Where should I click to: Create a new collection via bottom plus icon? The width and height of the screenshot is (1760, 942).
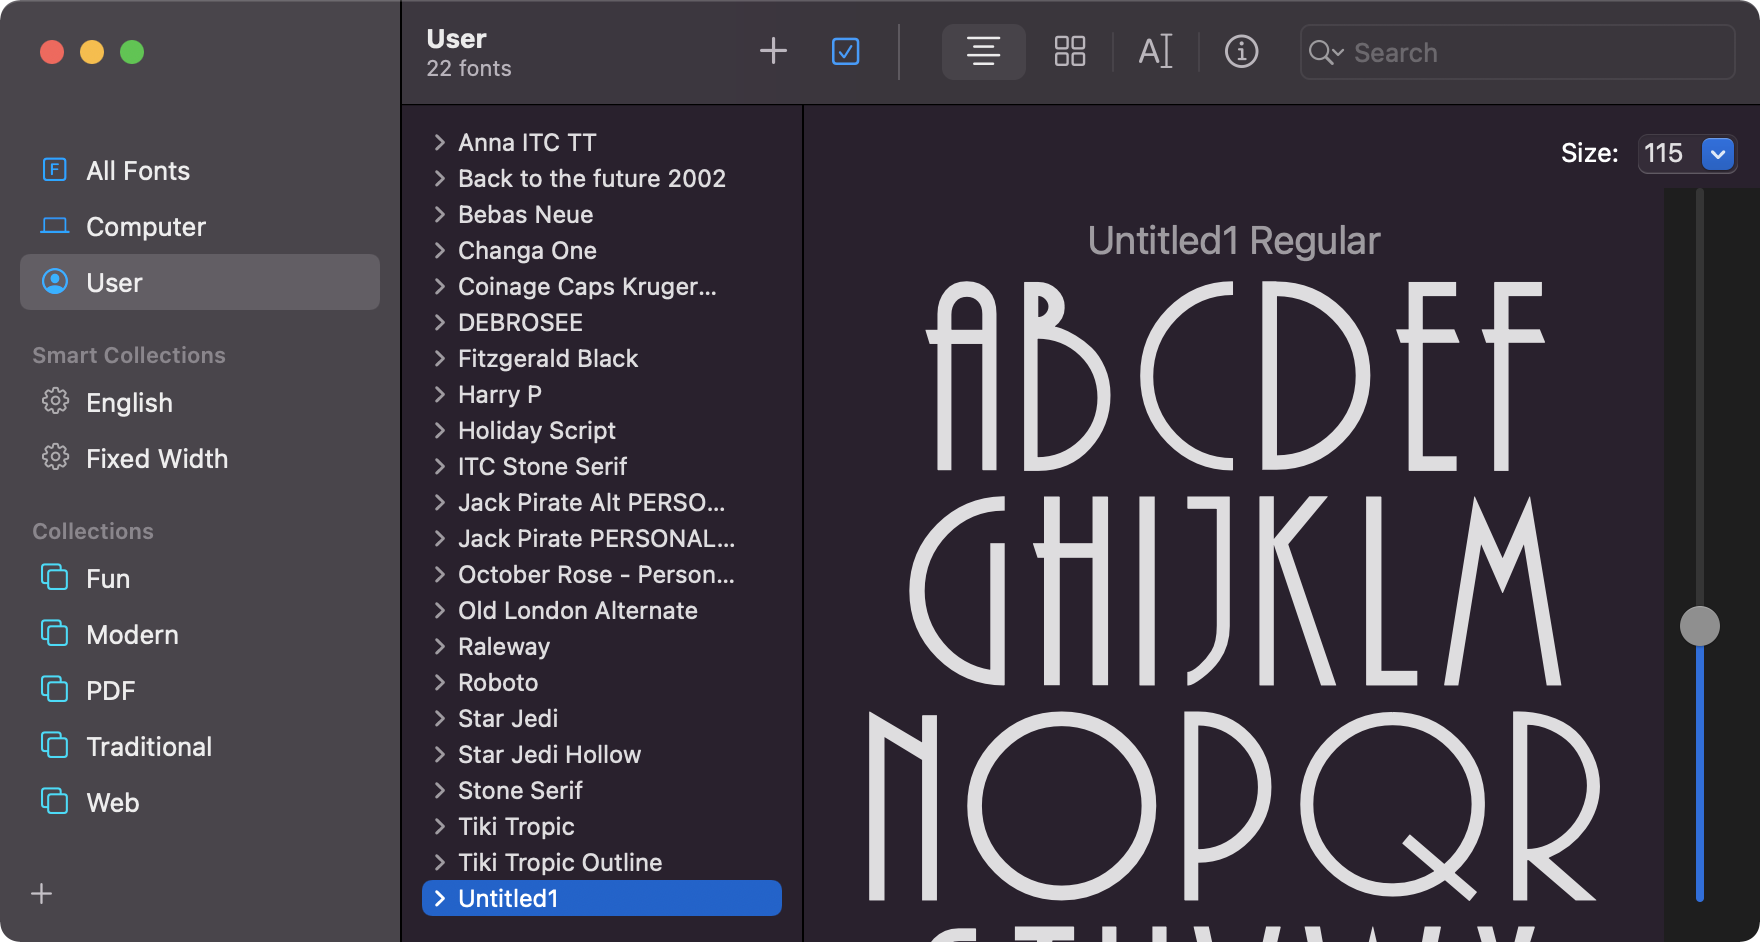coord(41,893)
